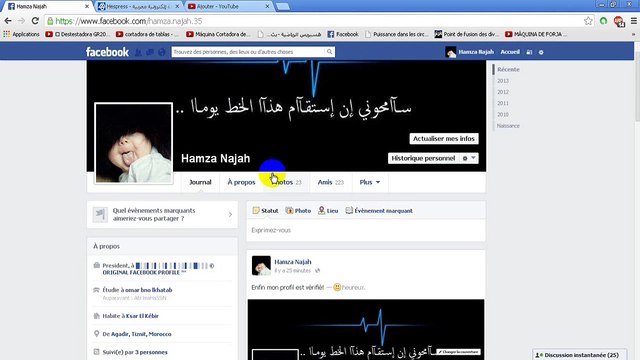Click the Lieu location icon in composer
Viewport: 640px width, 360px height.
pos(322,210)
